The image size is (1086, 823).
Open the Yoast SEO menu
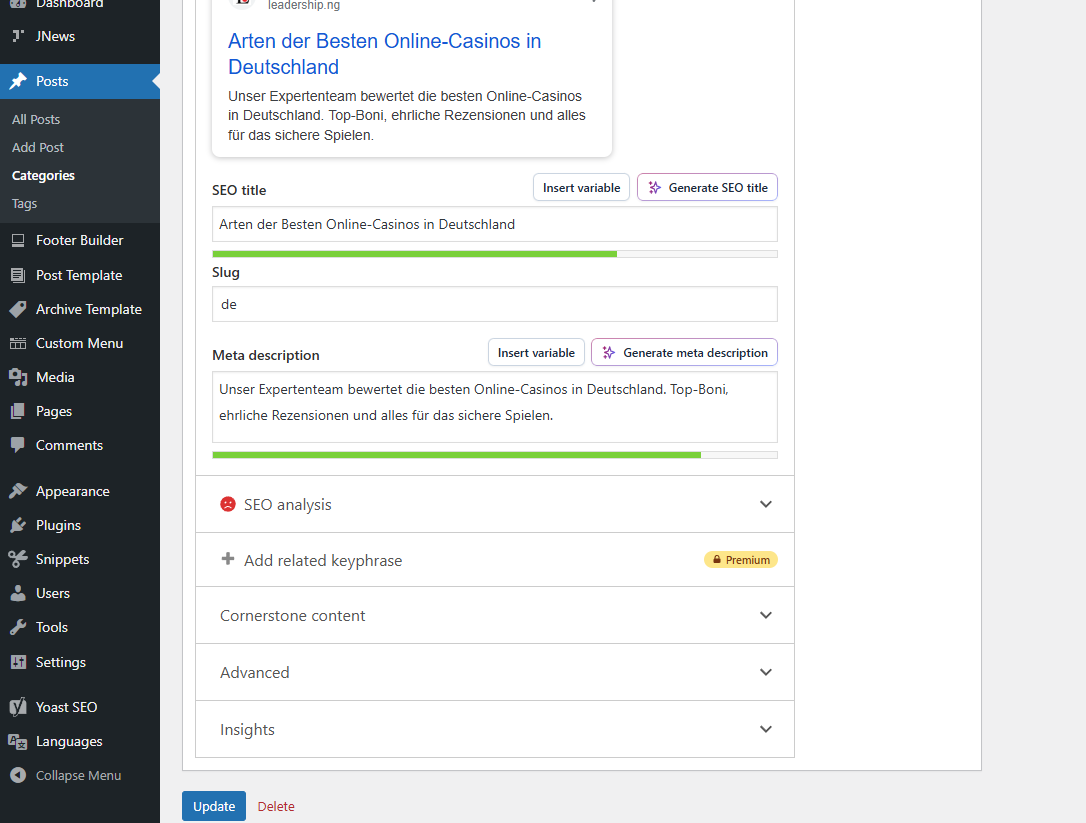click(80, 707)
